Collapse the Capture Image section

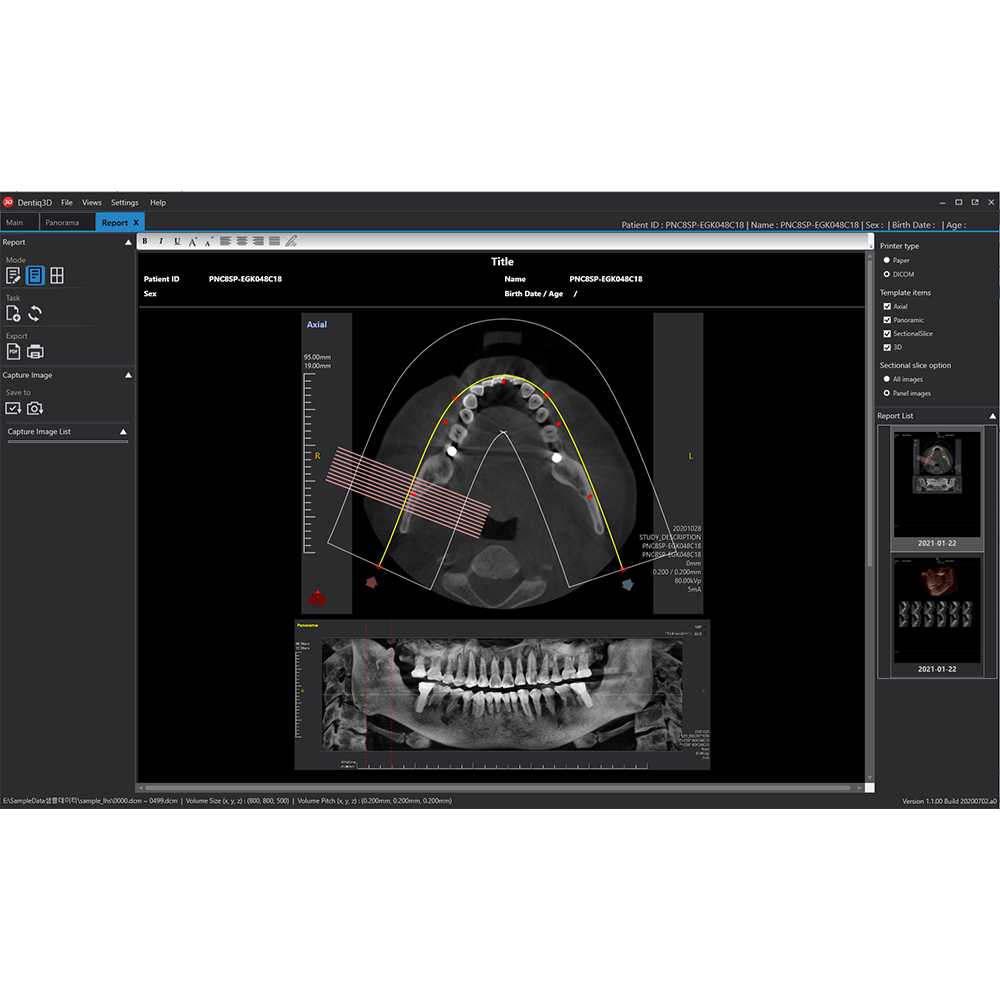point(128,375)
